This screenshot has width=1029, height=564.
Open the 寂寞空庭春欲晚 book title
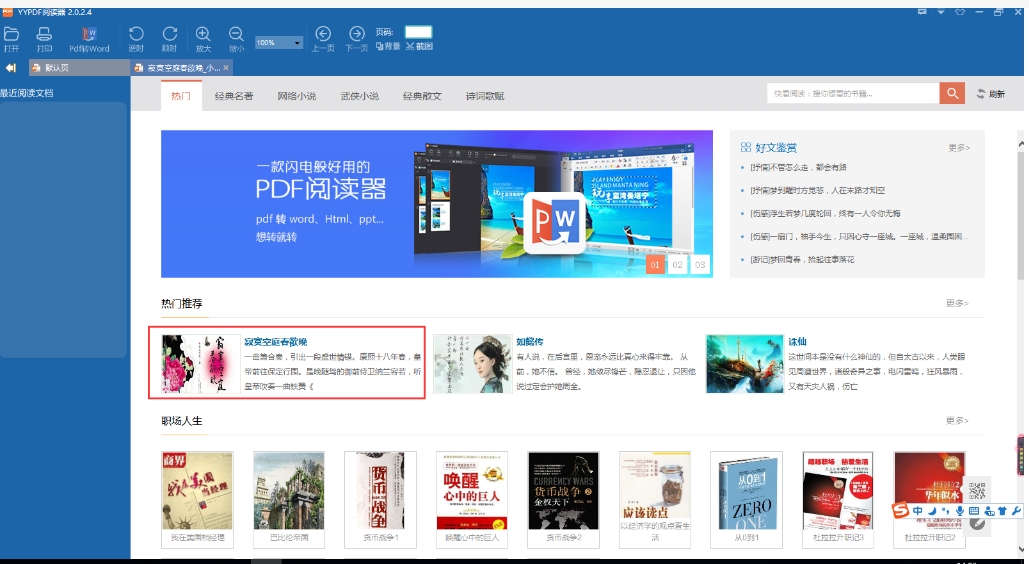click(276, 341)
